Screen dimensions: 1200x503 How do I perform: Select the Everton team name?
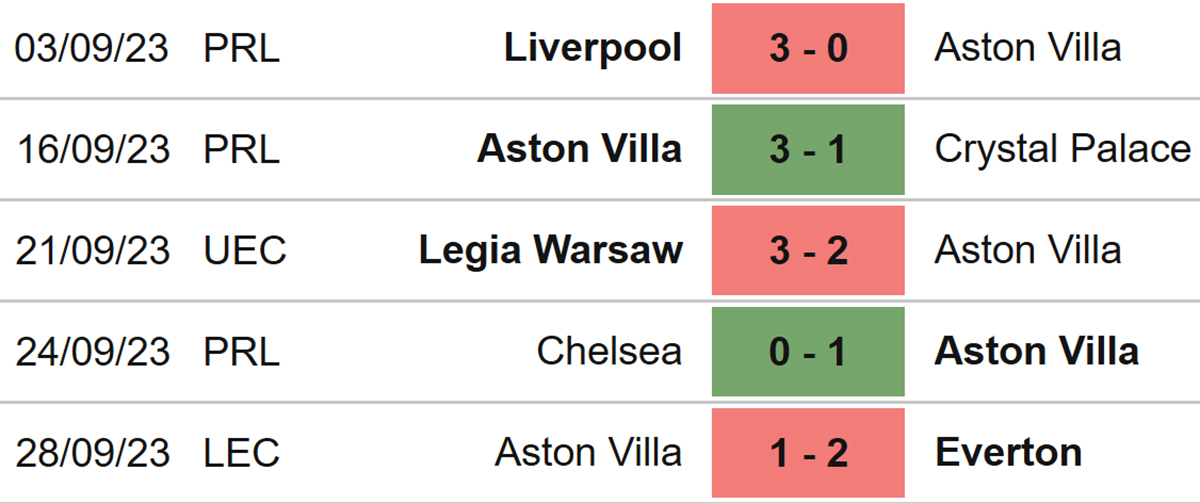(1008, 452)
